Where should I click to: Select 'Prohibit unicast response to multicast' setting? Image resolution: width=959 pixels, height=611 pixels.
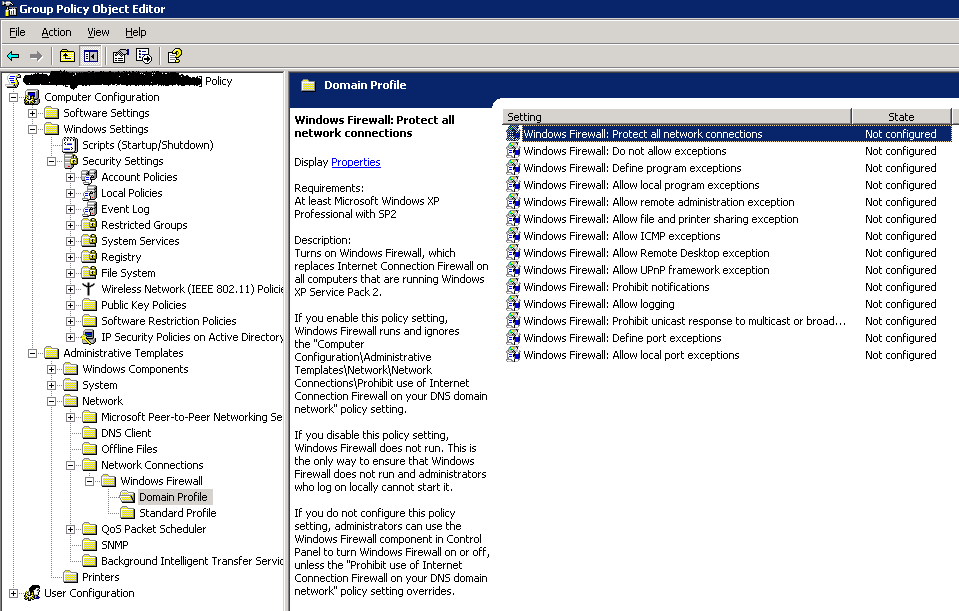[x=684, y=321]
